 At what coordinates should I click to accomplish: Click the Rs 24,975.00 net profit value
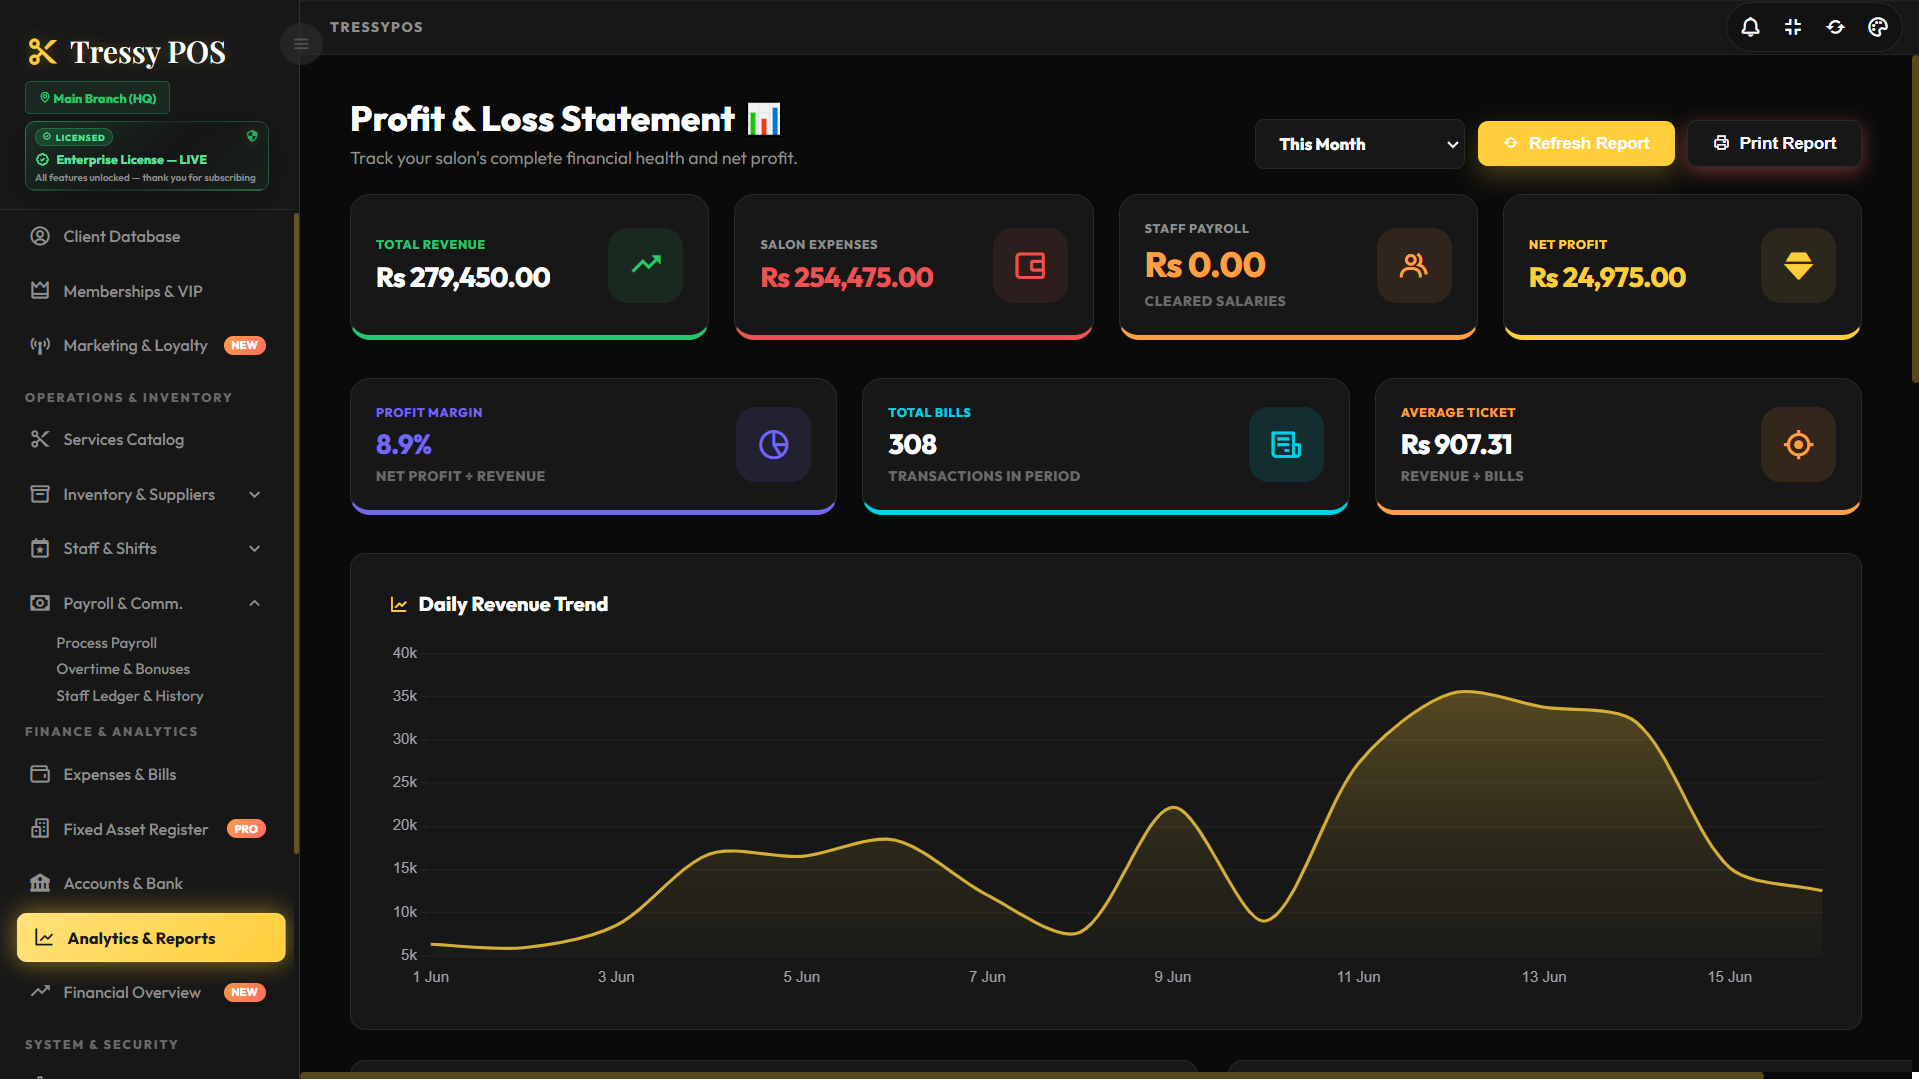[x=1607, y=277]
